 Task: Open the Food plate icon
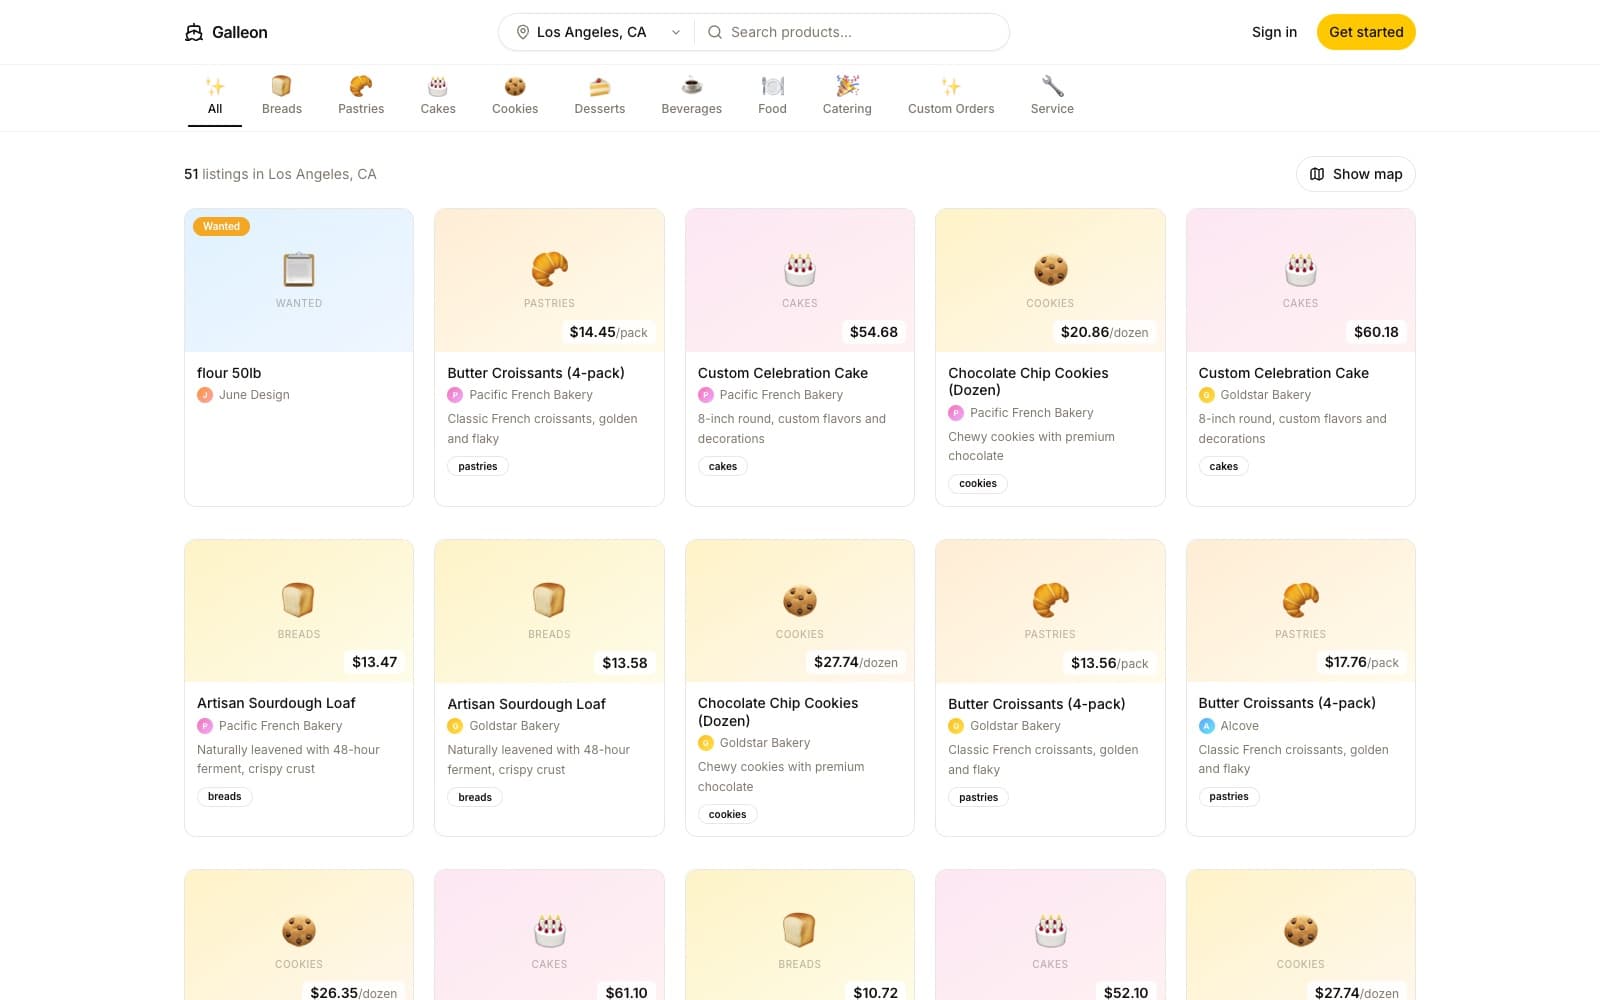pyautogui.click(x=771, y=85)
